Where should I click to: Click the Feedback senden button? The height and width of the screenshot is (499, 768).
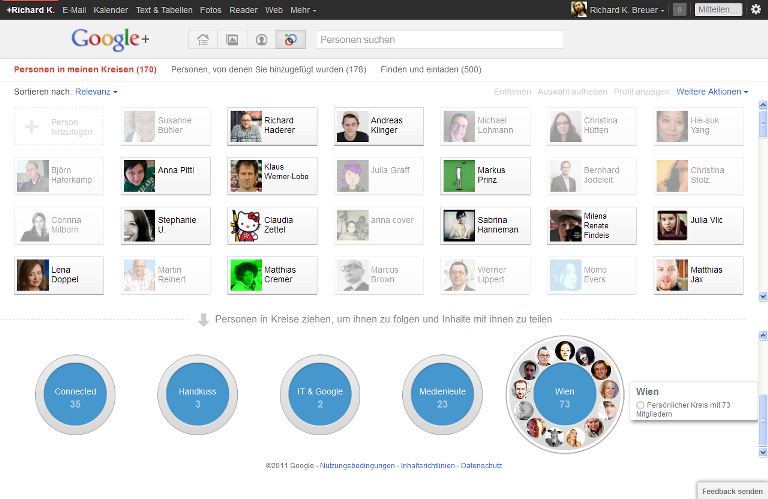tap(732, 491)
